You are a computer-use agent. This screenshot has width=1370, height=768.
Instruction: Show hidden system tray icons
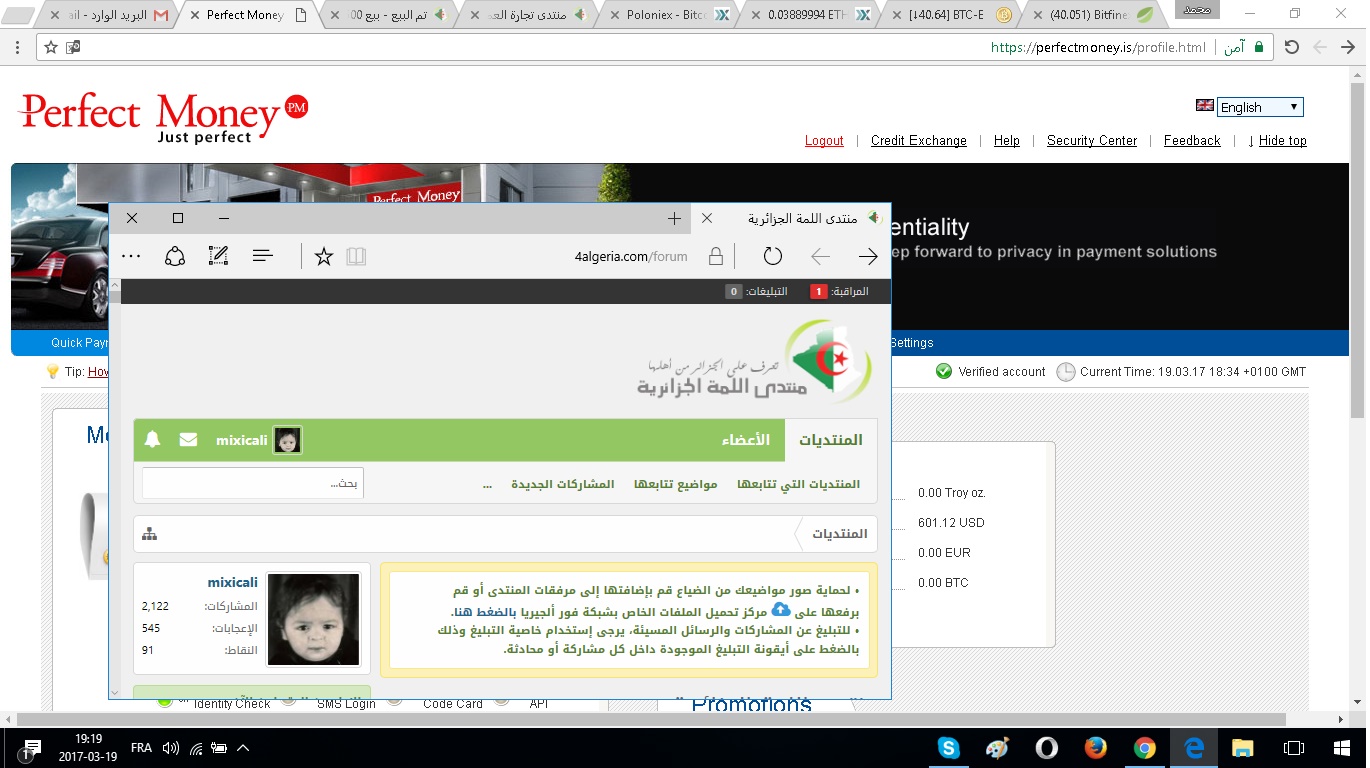click(243, 747)
